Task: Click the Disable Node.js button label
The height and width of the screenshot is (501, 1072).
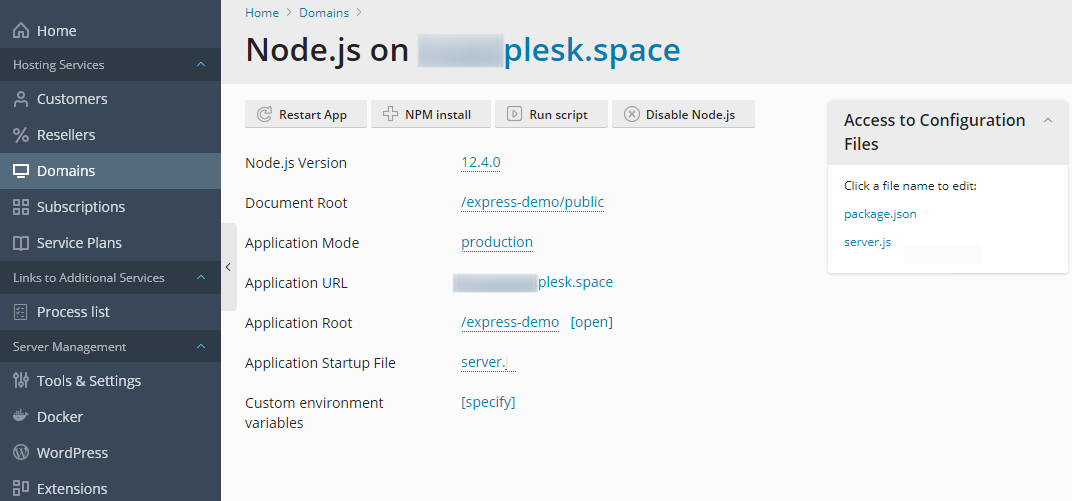Action: [x=691, y=115]
